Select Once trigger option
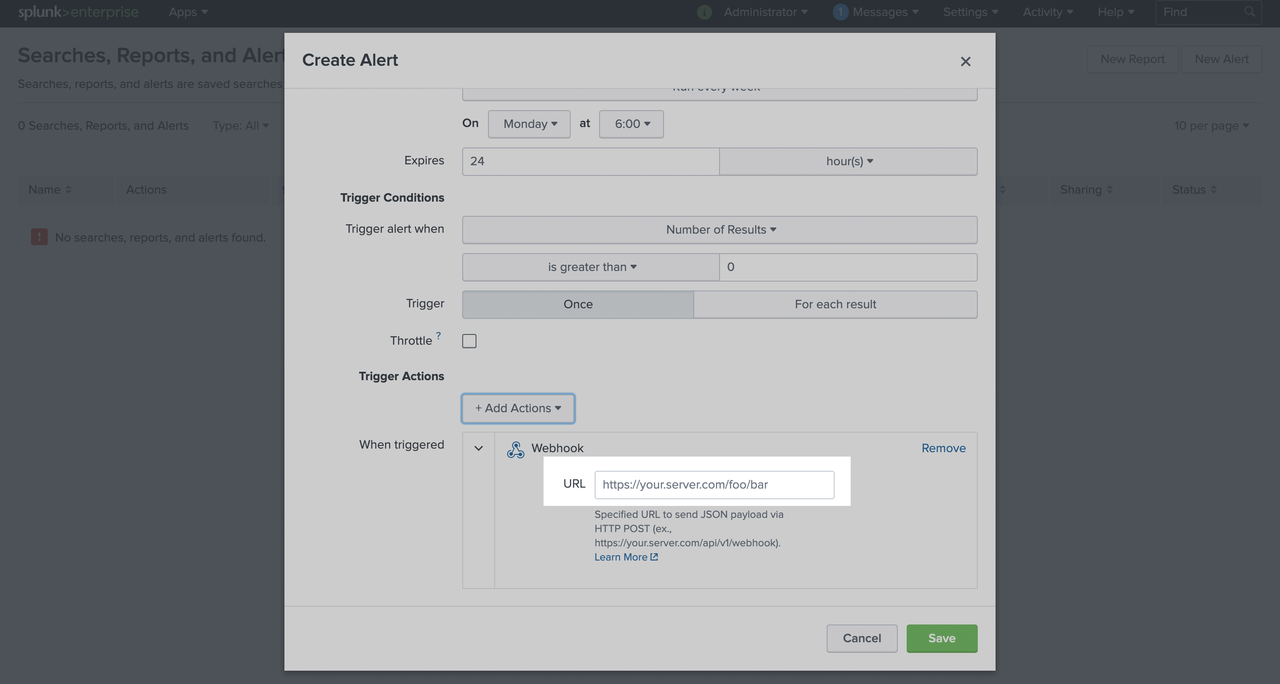 (x=578, y=304)
